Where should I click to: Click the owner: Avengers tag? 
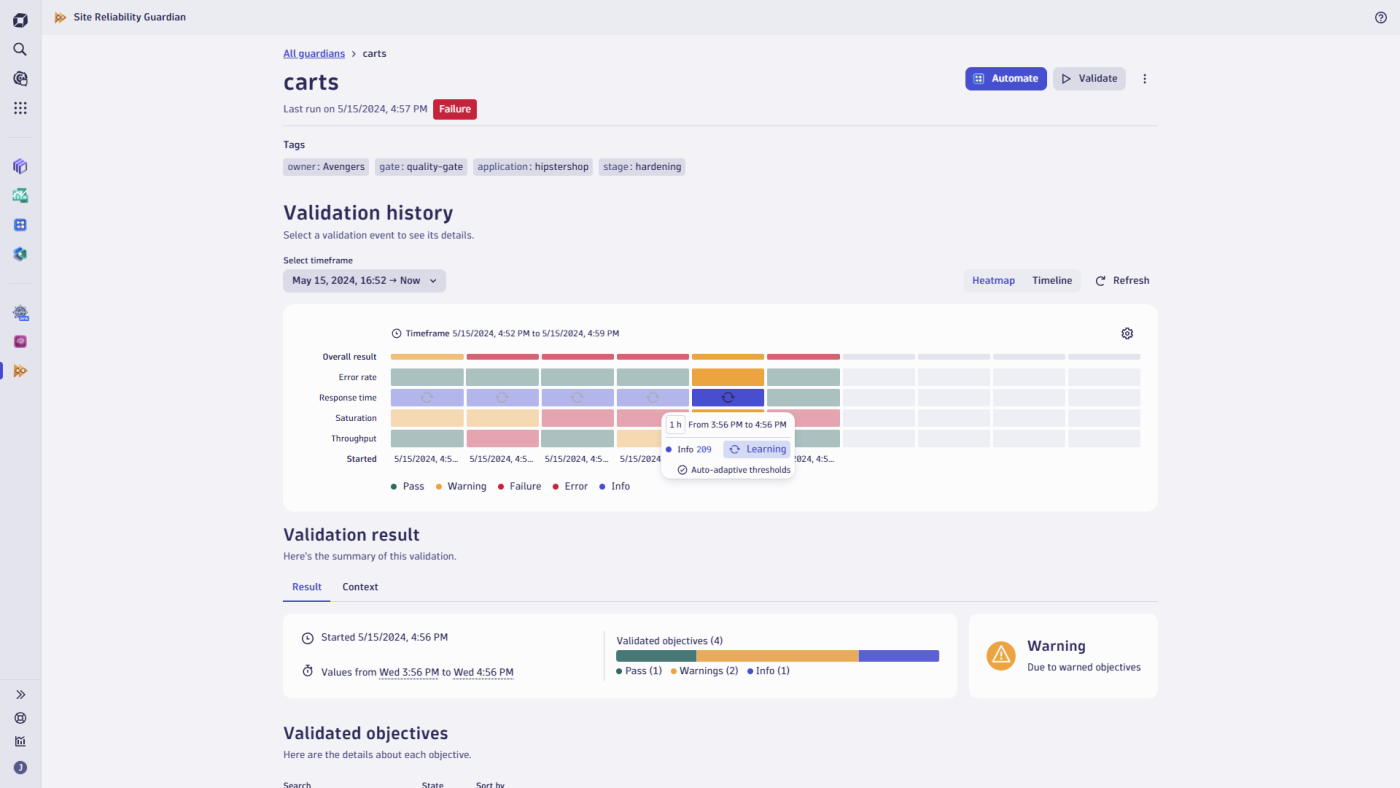[326, 167]
